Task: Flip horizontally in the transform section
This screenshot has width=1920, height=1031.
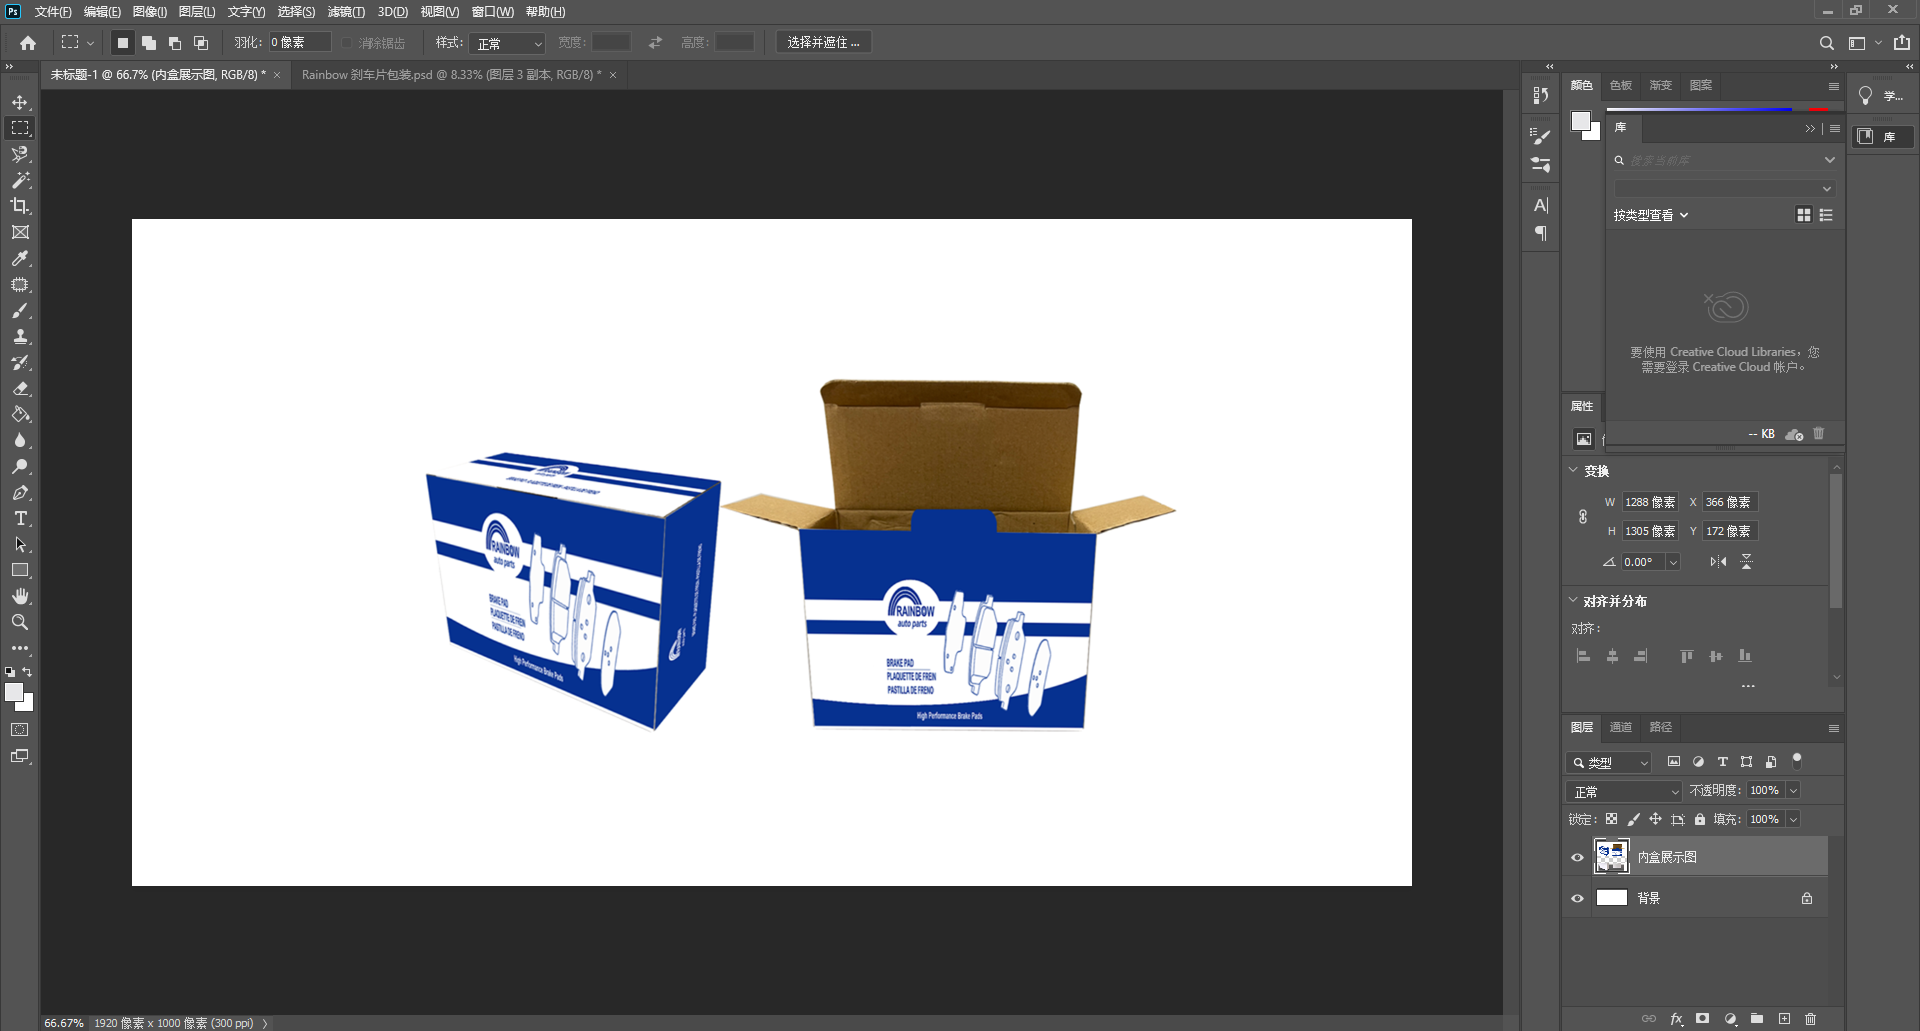Action: [x=1718, y=562]
